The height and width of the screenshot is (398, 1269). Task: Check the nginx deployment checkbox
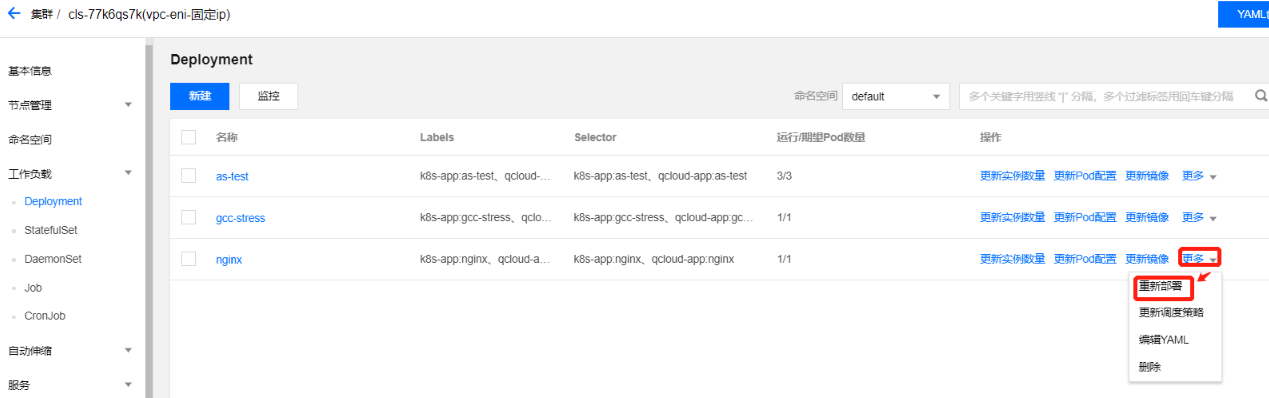tap(189, 259)
